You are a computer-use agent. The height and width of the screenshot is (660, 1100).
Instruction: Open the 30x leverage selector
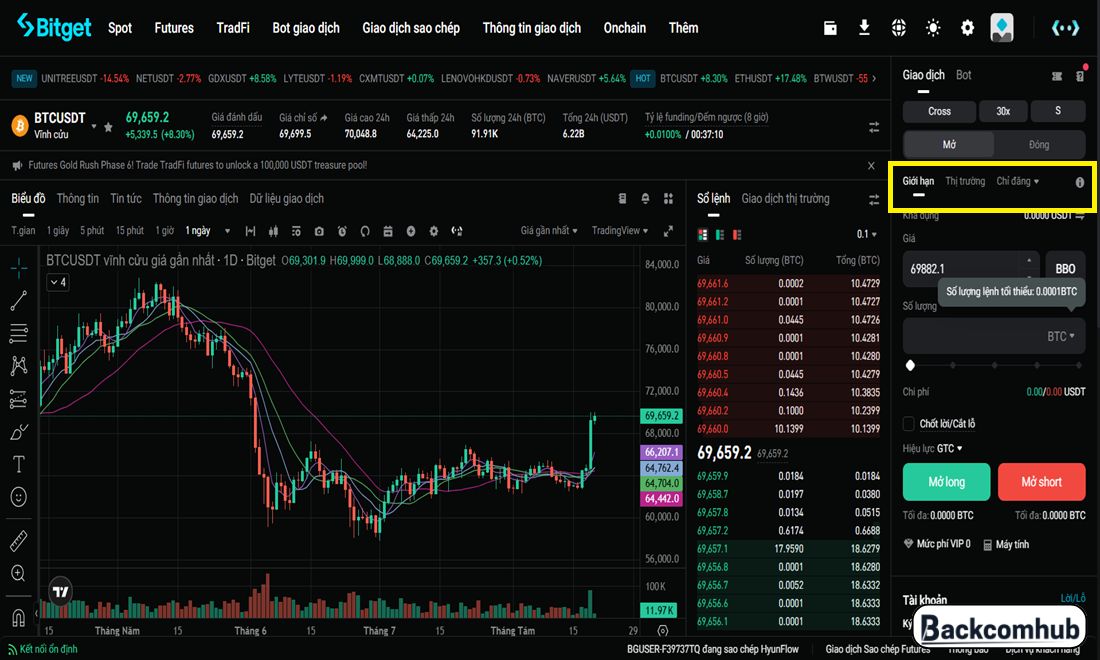point(1003,111)
